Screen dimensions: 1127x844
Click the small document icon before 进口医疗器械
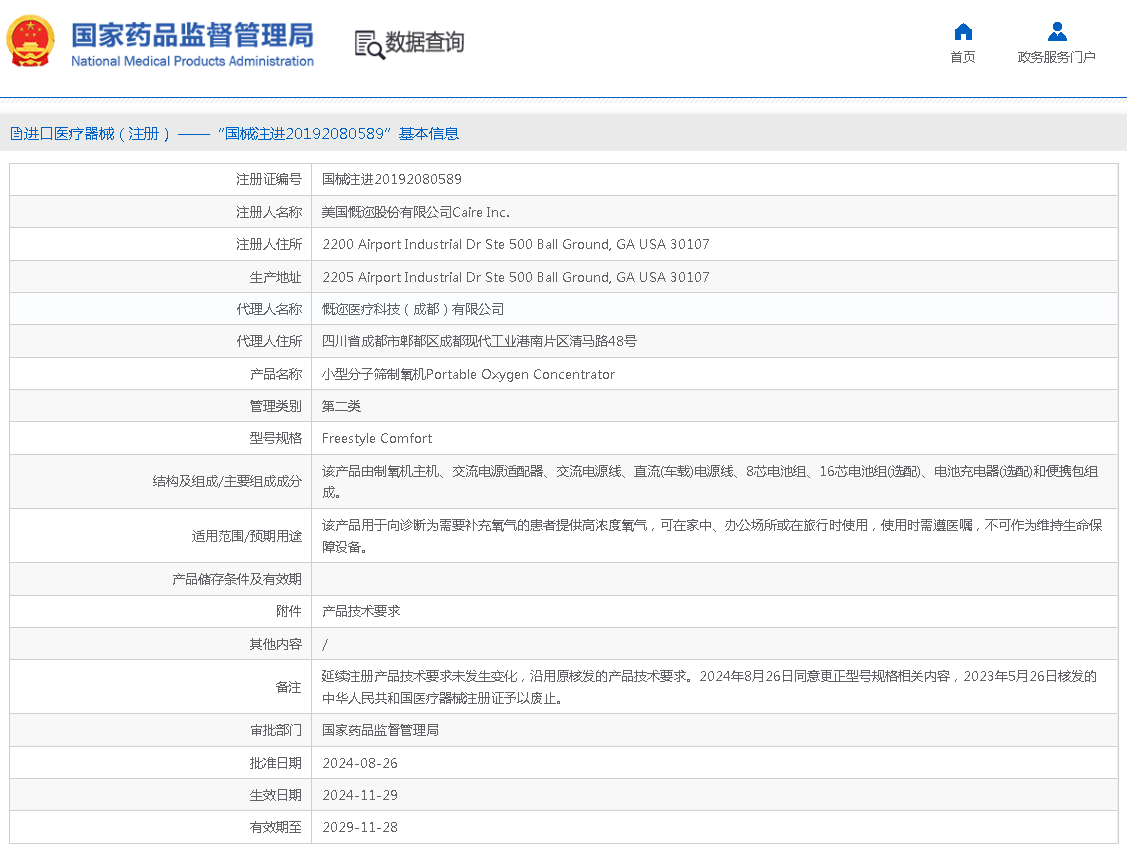[x=15, y=134]
